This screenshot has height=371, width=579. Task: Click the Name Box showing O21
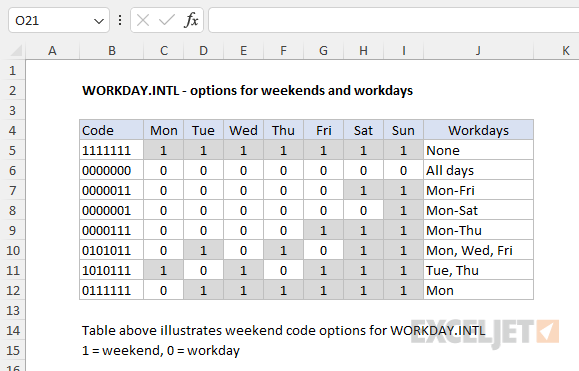[x=59, y=20]
